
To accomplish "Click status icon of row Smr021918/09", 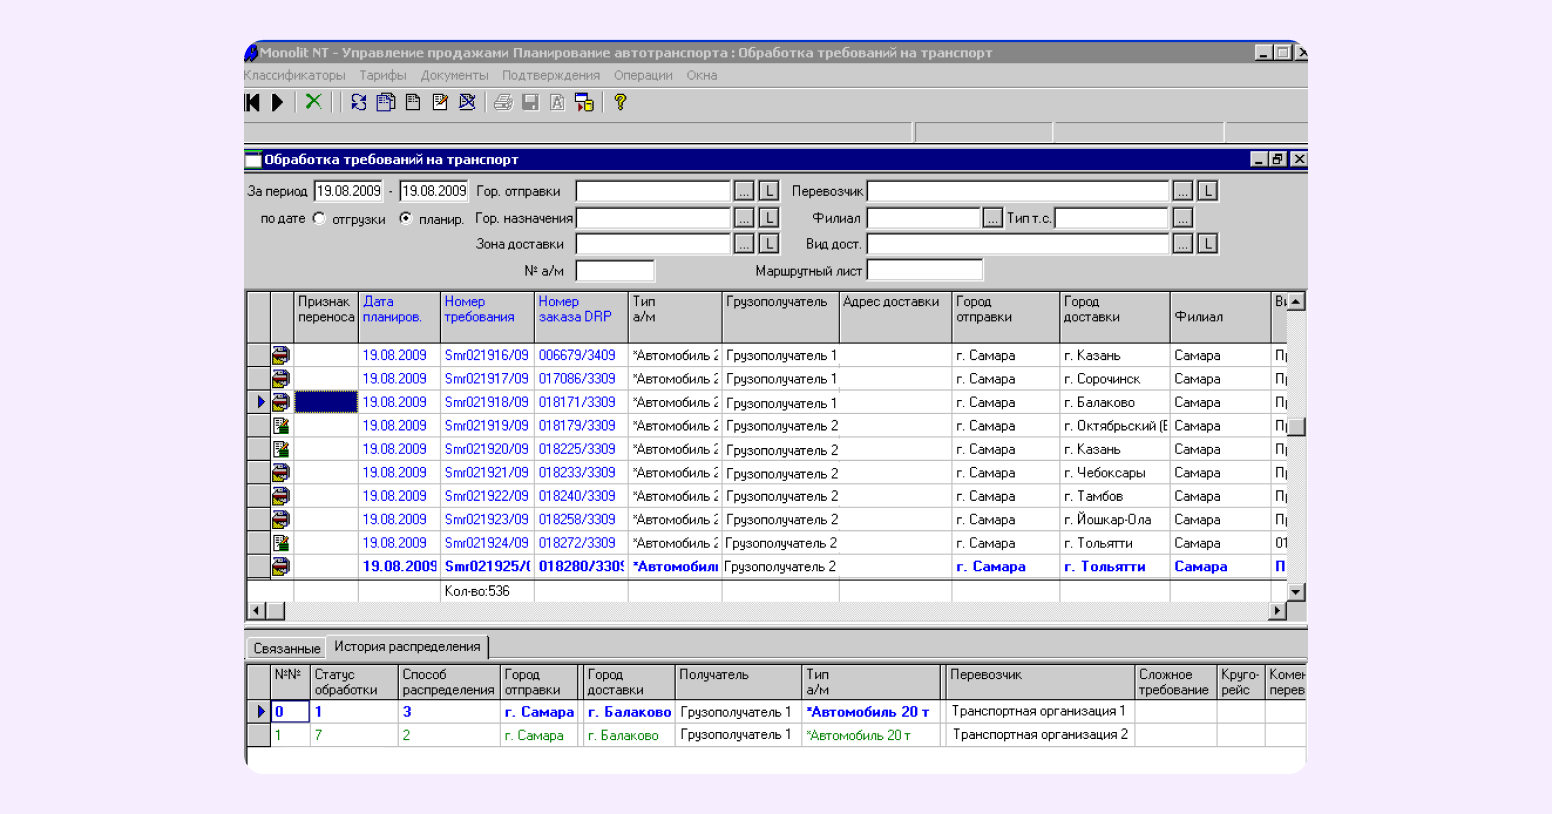I will 281,402.
